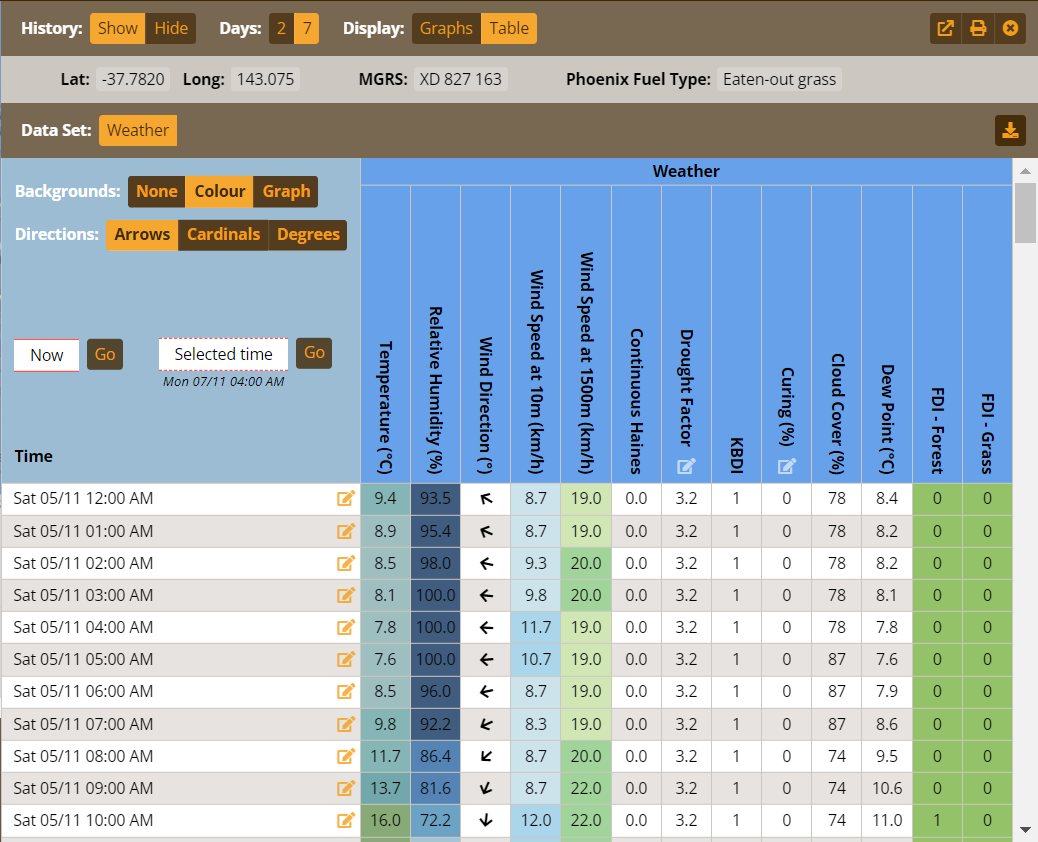Edit the Curing percentage values
Viewport: 1038px width, 842px height.
pos(786,465)
